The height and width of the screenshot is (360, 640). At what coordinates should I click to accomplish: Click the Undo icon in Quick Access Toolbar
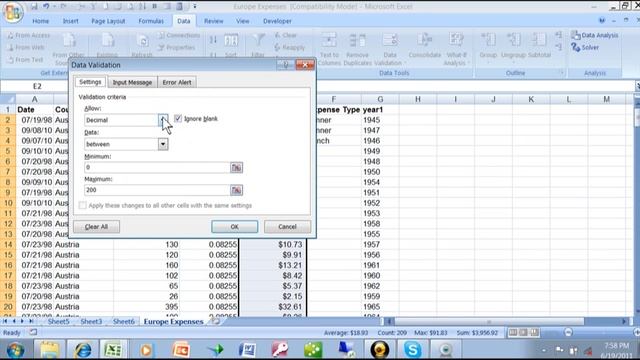point(46,6)
